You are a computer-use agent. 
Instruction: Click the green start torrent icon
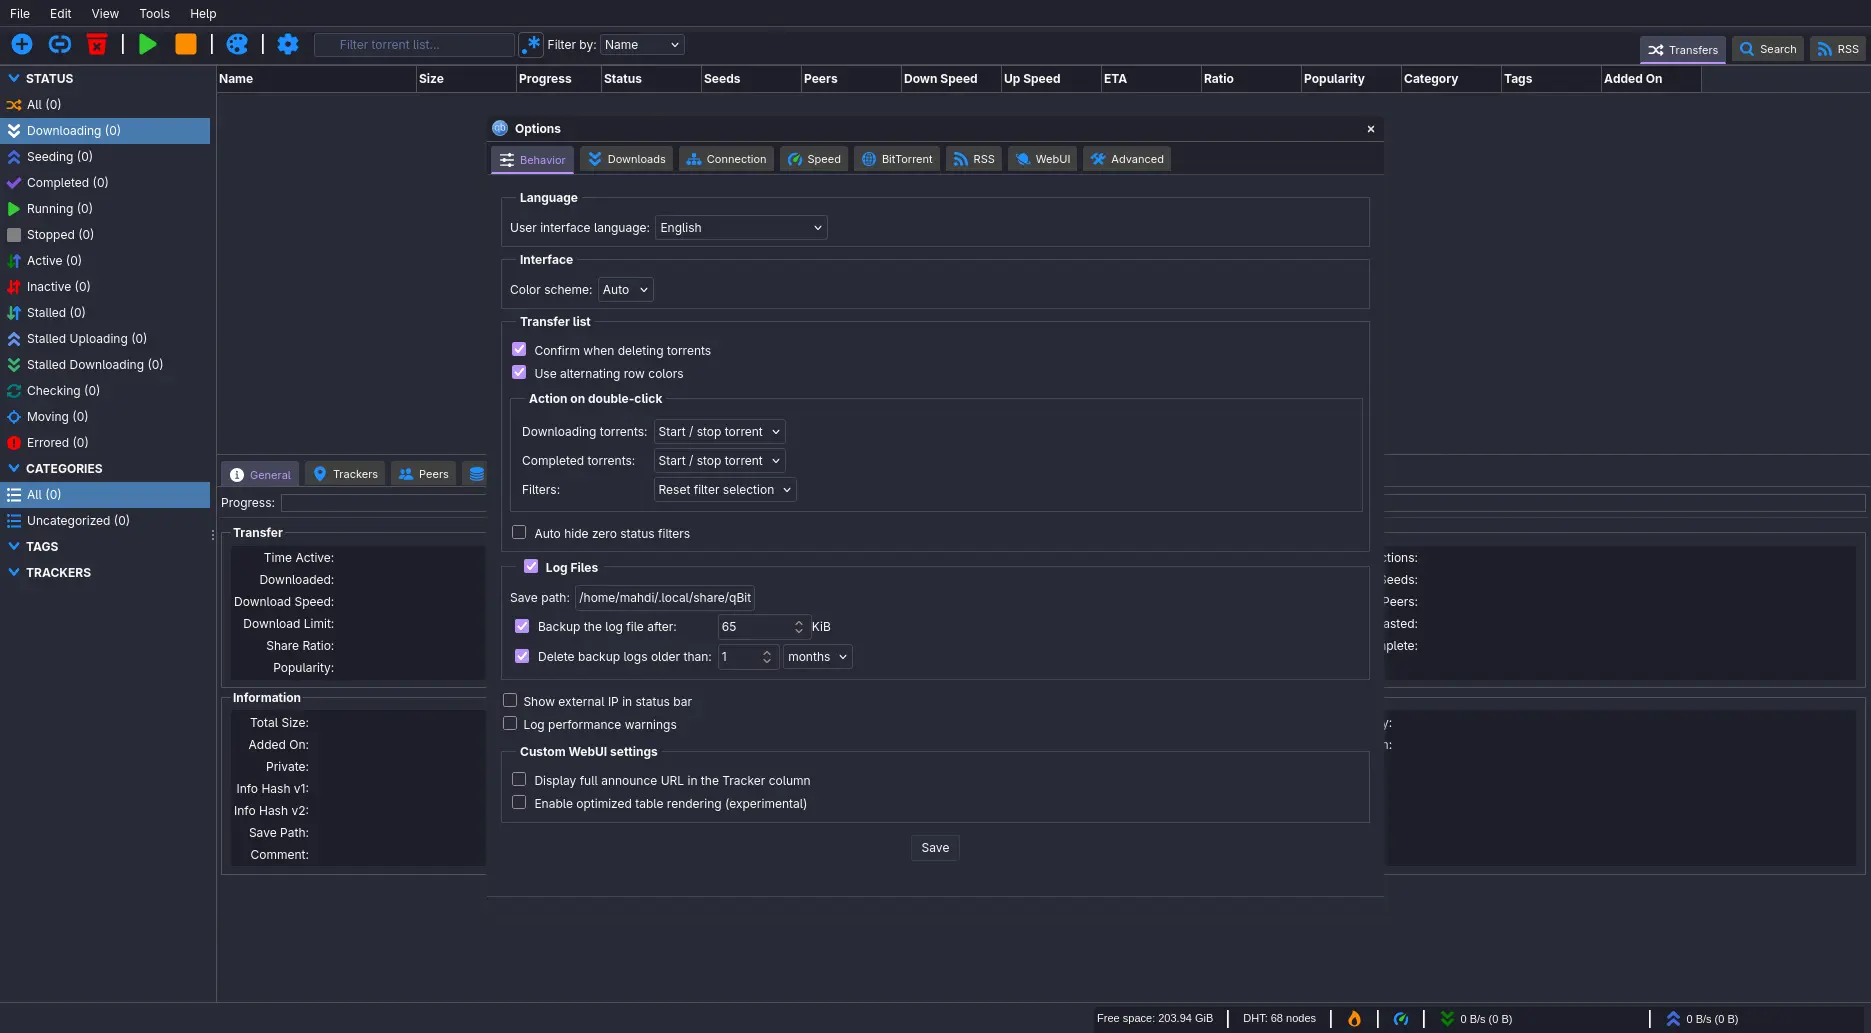tap(147, 44)
